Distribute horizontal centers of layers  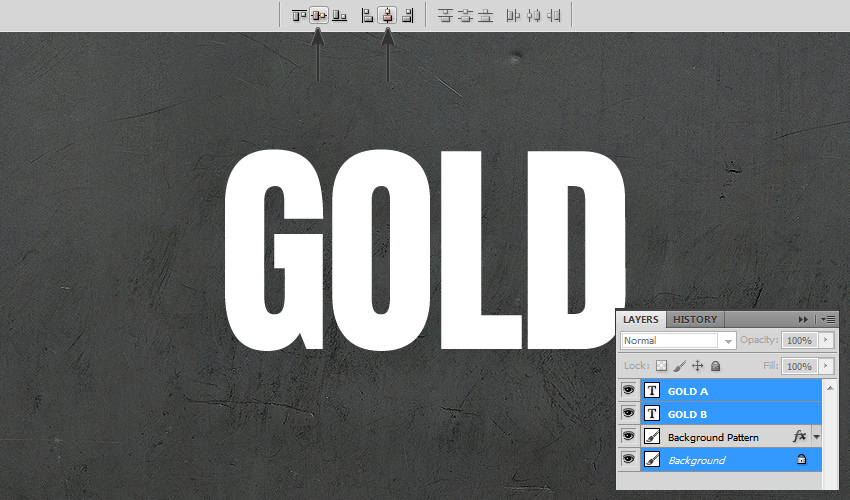click(x=533, y=16)
